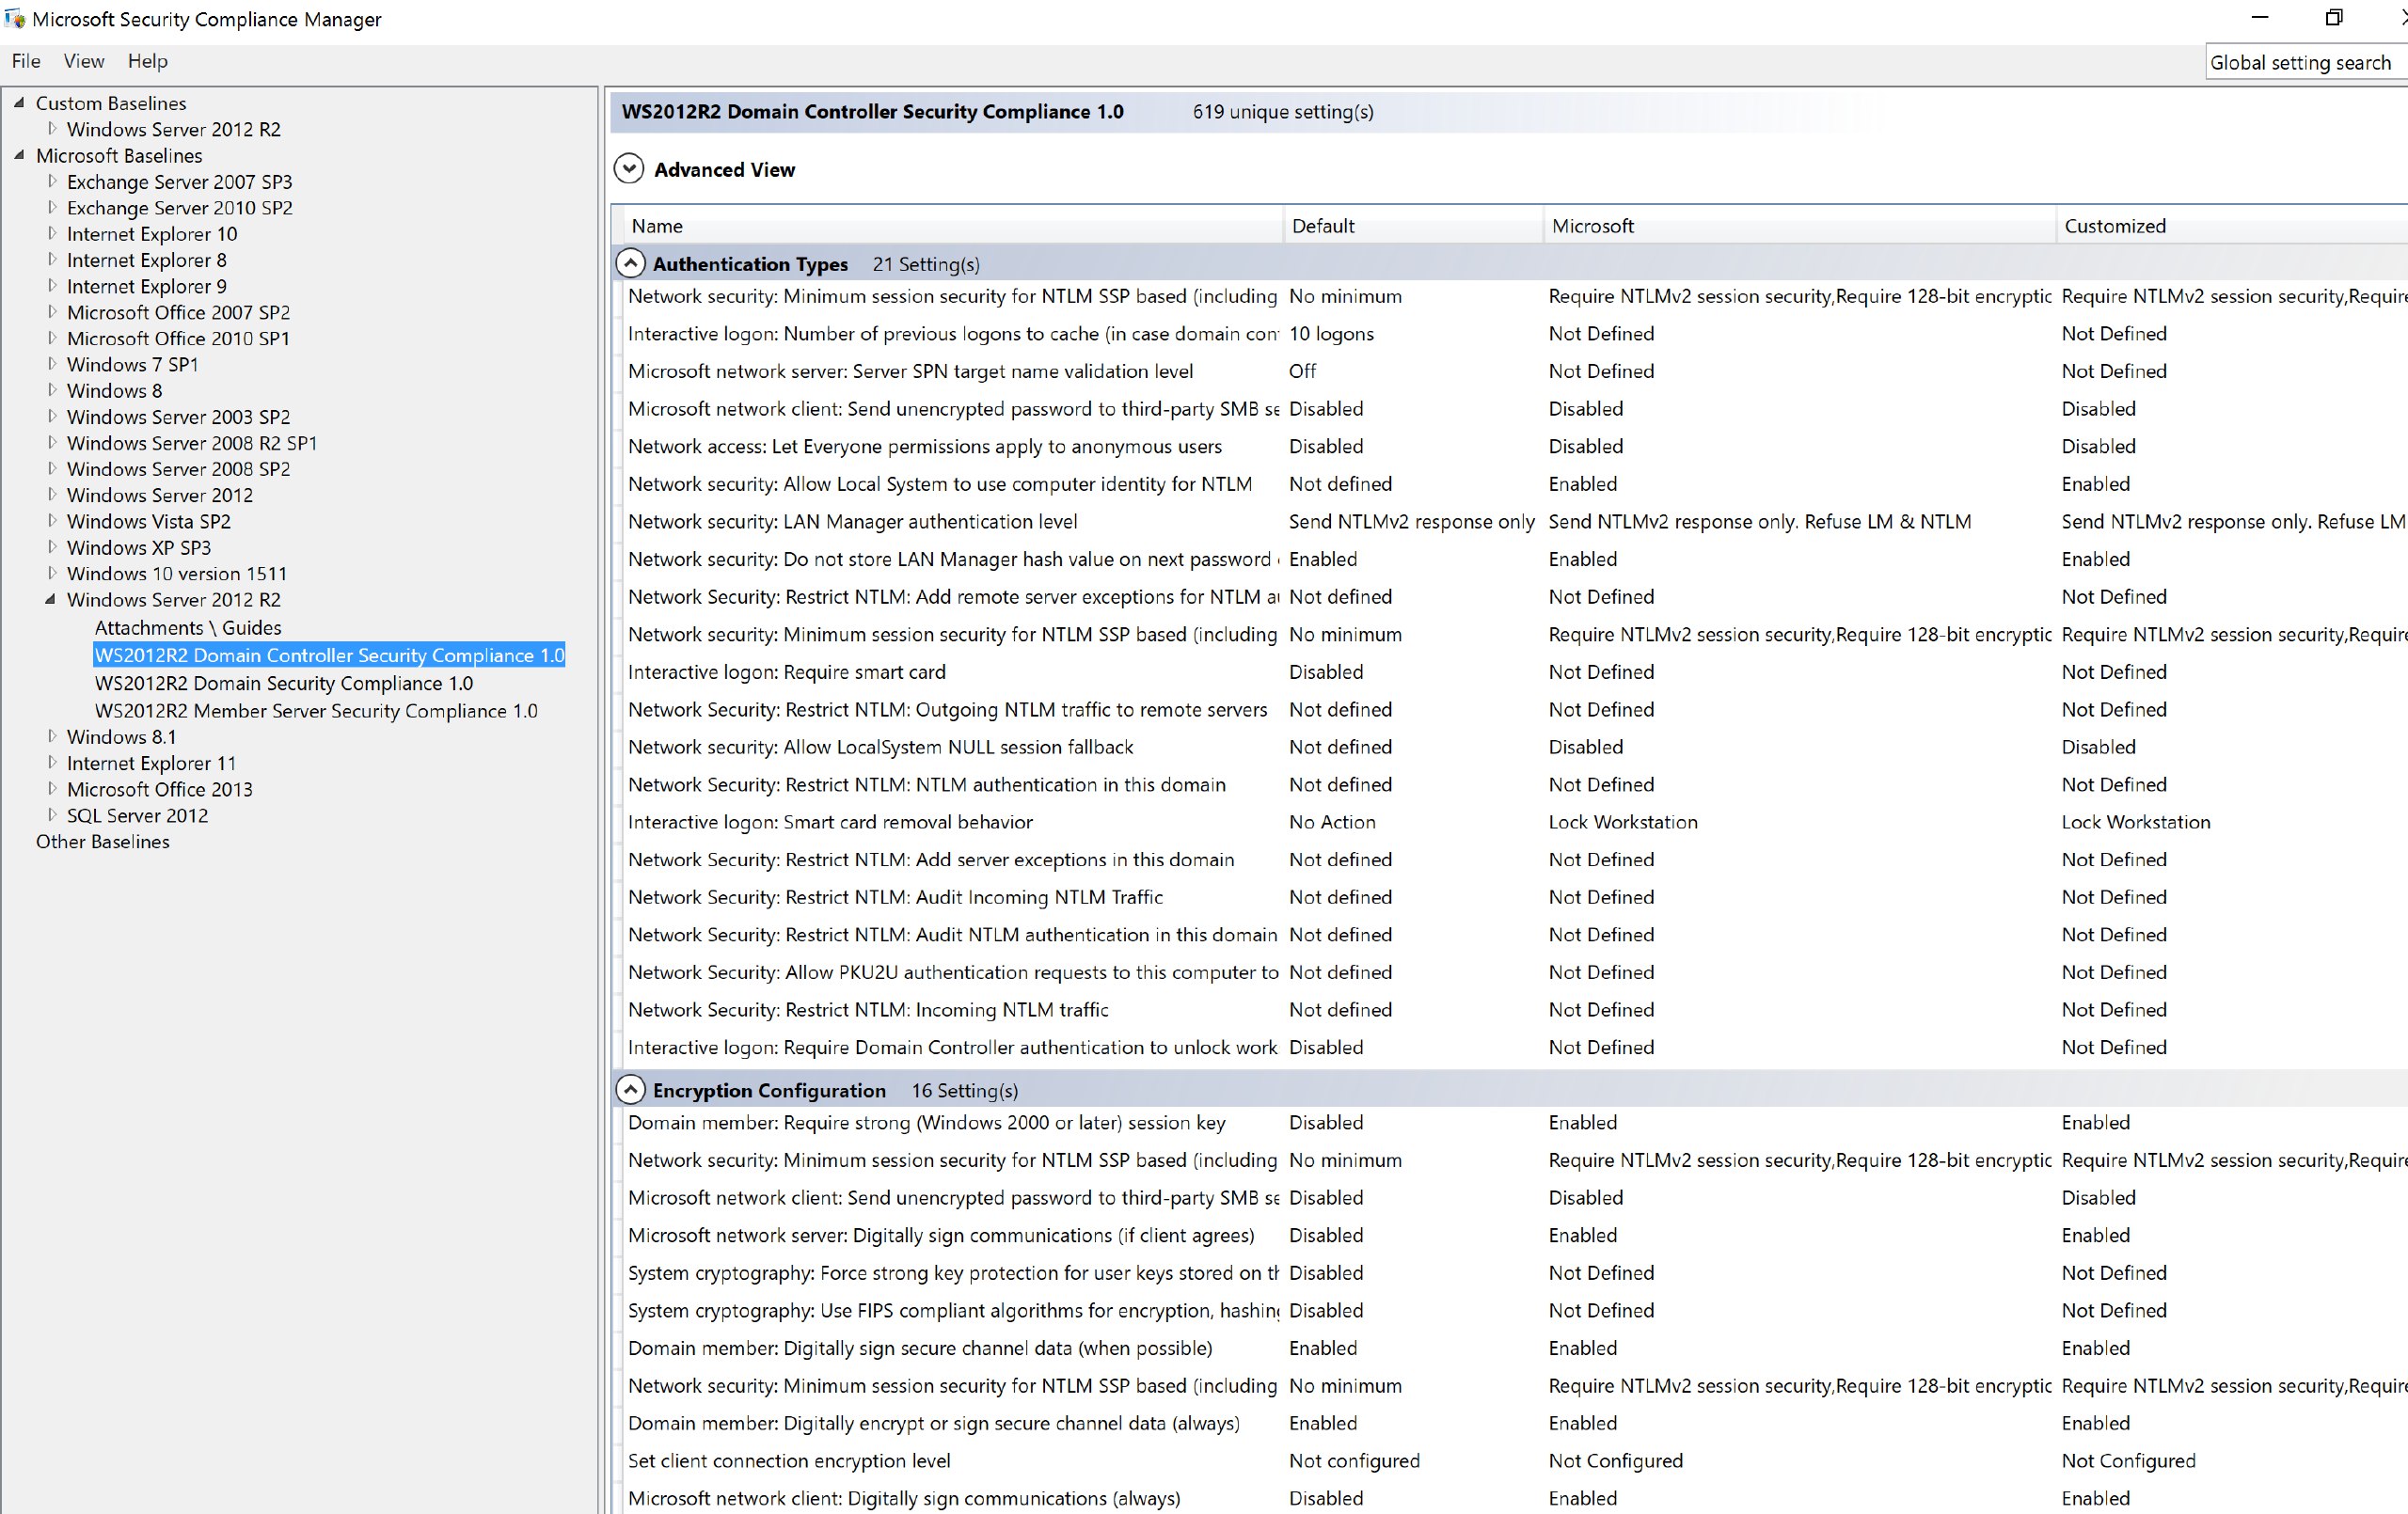2408x1514 pixels.
Task: Collapse the Microsoft Baselines tree node
Action: 19,155
